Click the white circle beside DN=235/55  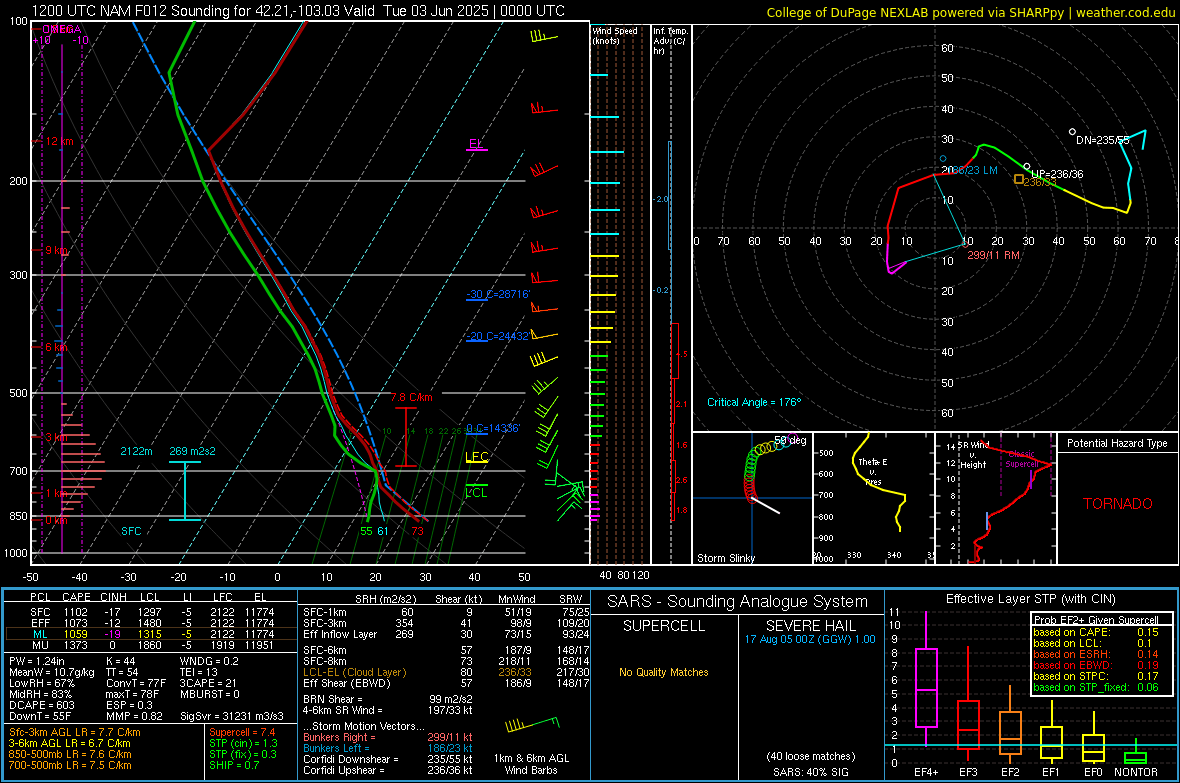(1072, 132)
